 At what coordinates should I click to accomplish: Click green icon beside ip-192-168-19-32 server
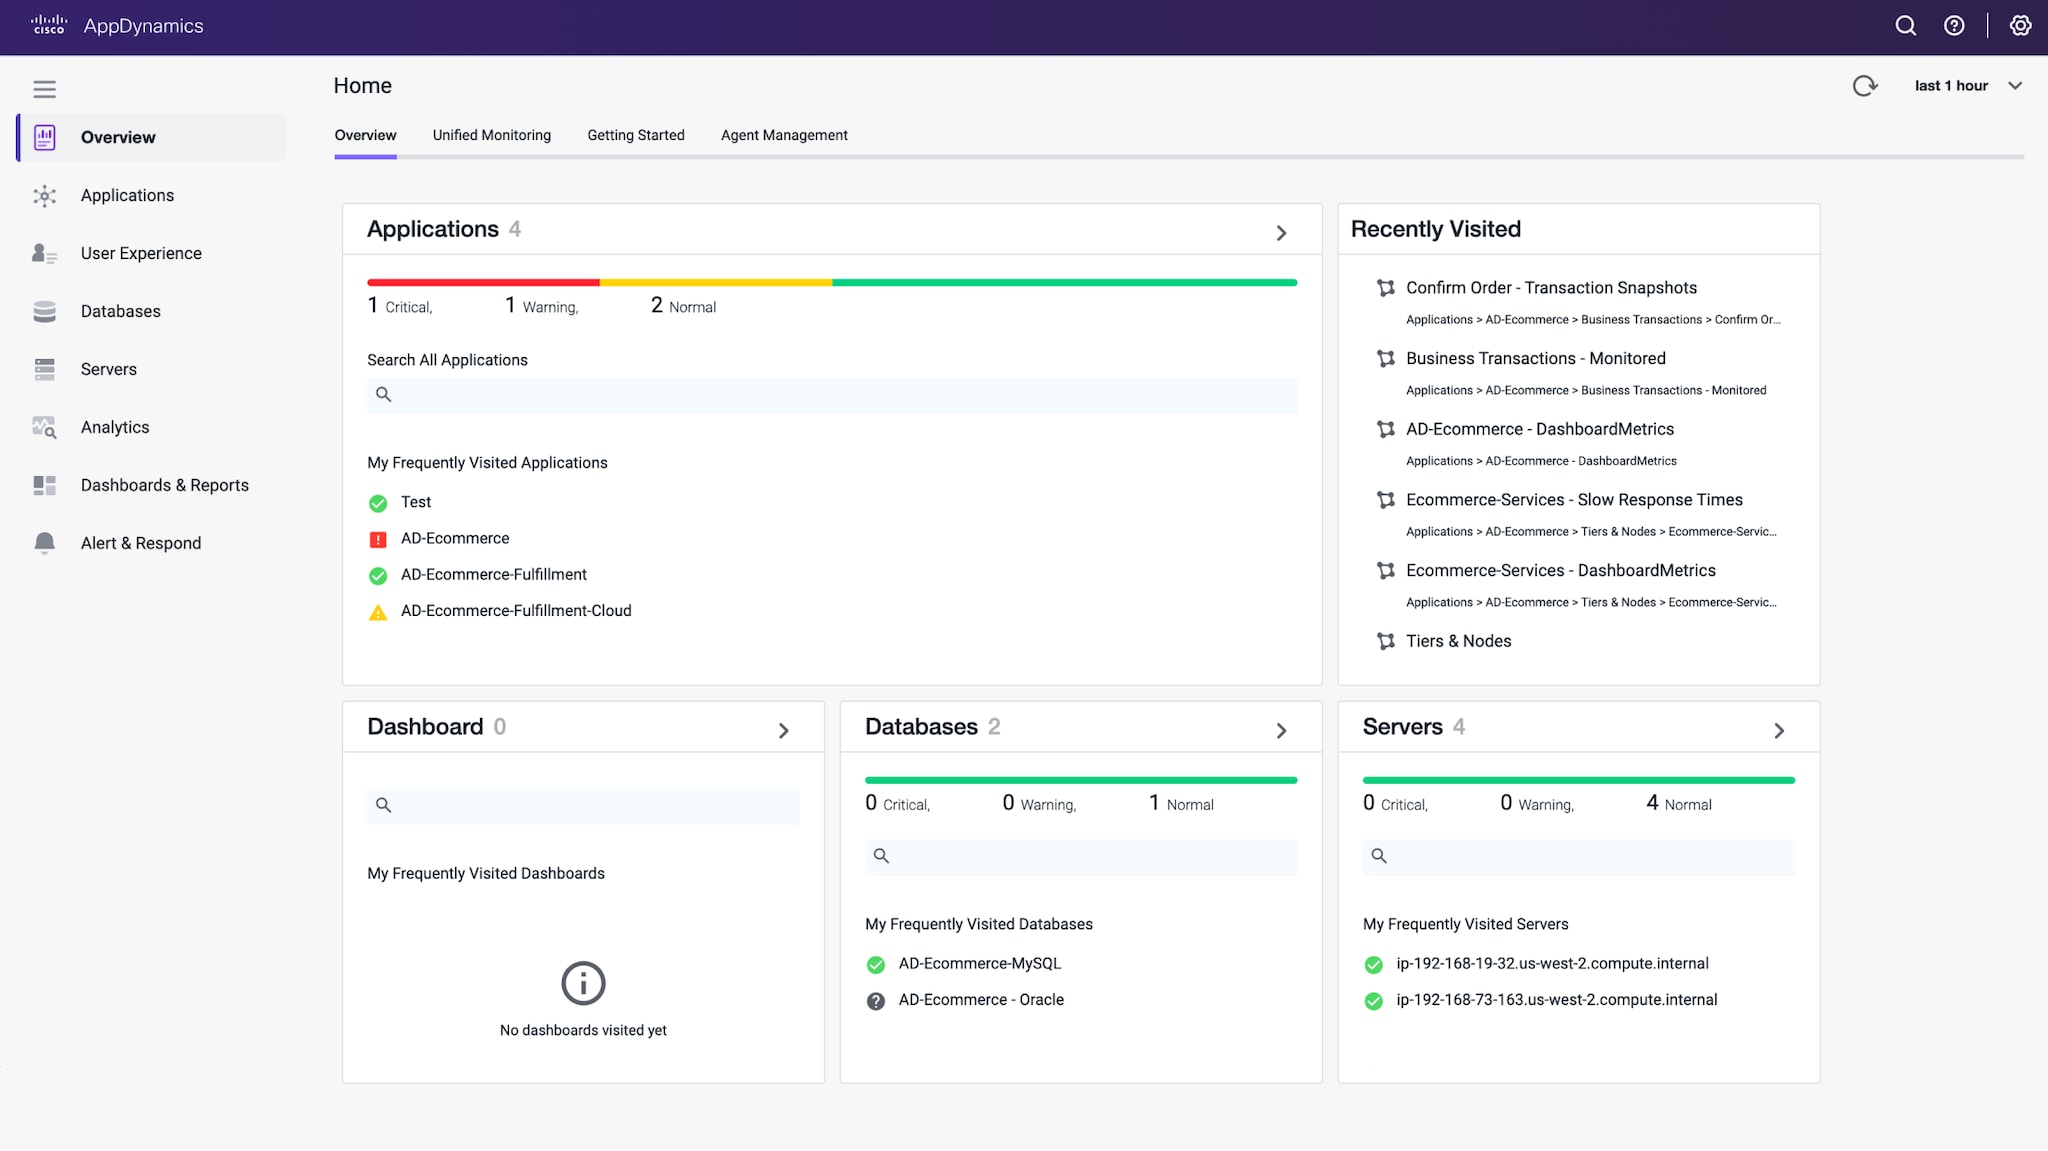tap(1374, 965)
